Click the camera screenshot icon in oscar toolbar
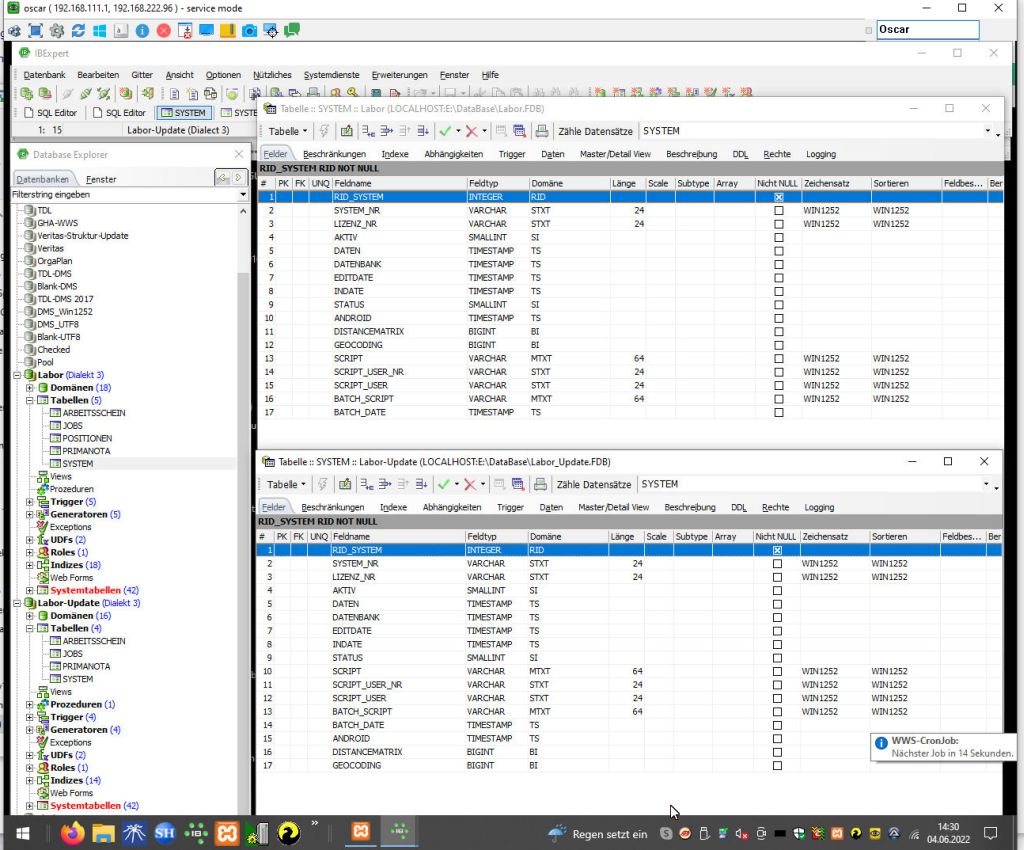Screen dimensions: 1024x850 [x=249, y=30]
